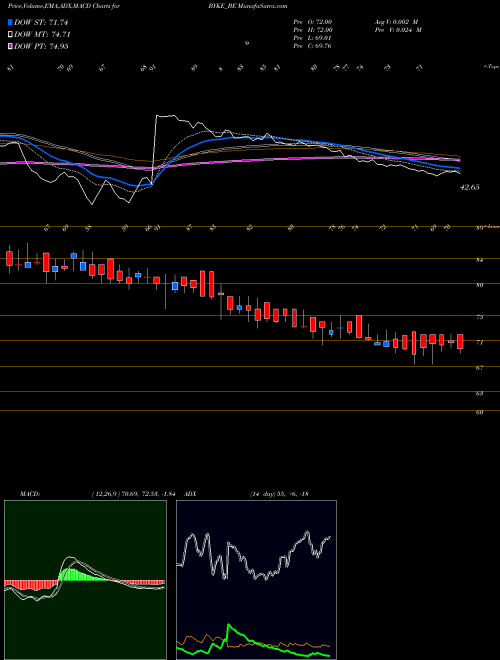Open the MACD histogram panel

click(x=85, y=580)
